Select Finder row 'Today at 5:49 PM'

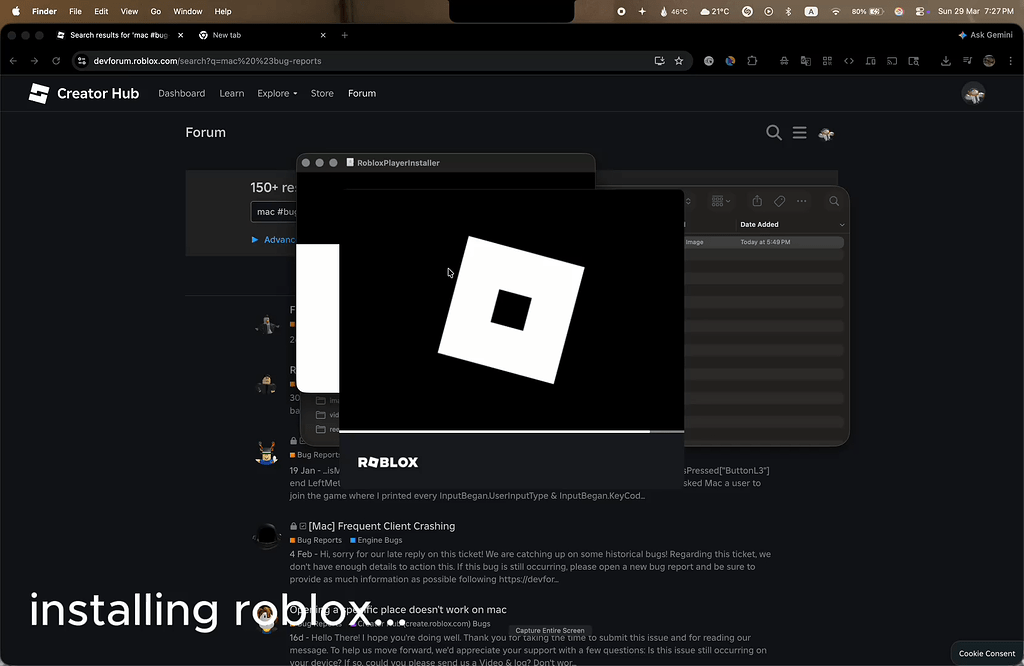(x=764, y=242)
